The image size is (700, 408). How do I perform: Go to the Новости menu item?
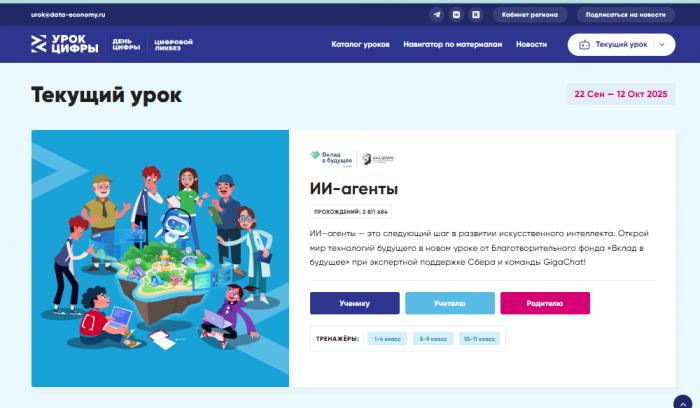click(x=531, y=45)
